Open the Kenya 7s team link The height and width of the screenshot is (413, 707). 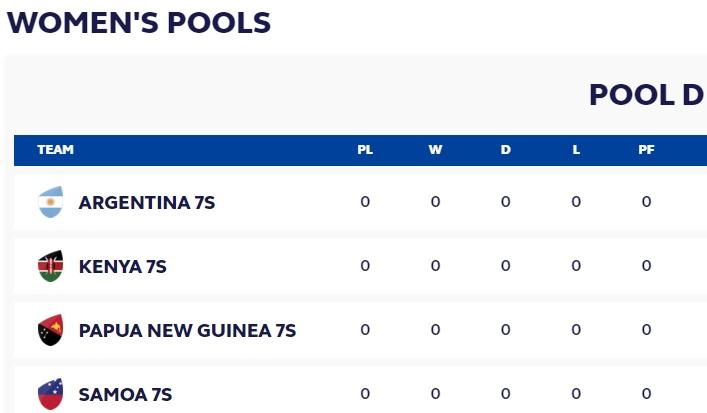(122, 266)
